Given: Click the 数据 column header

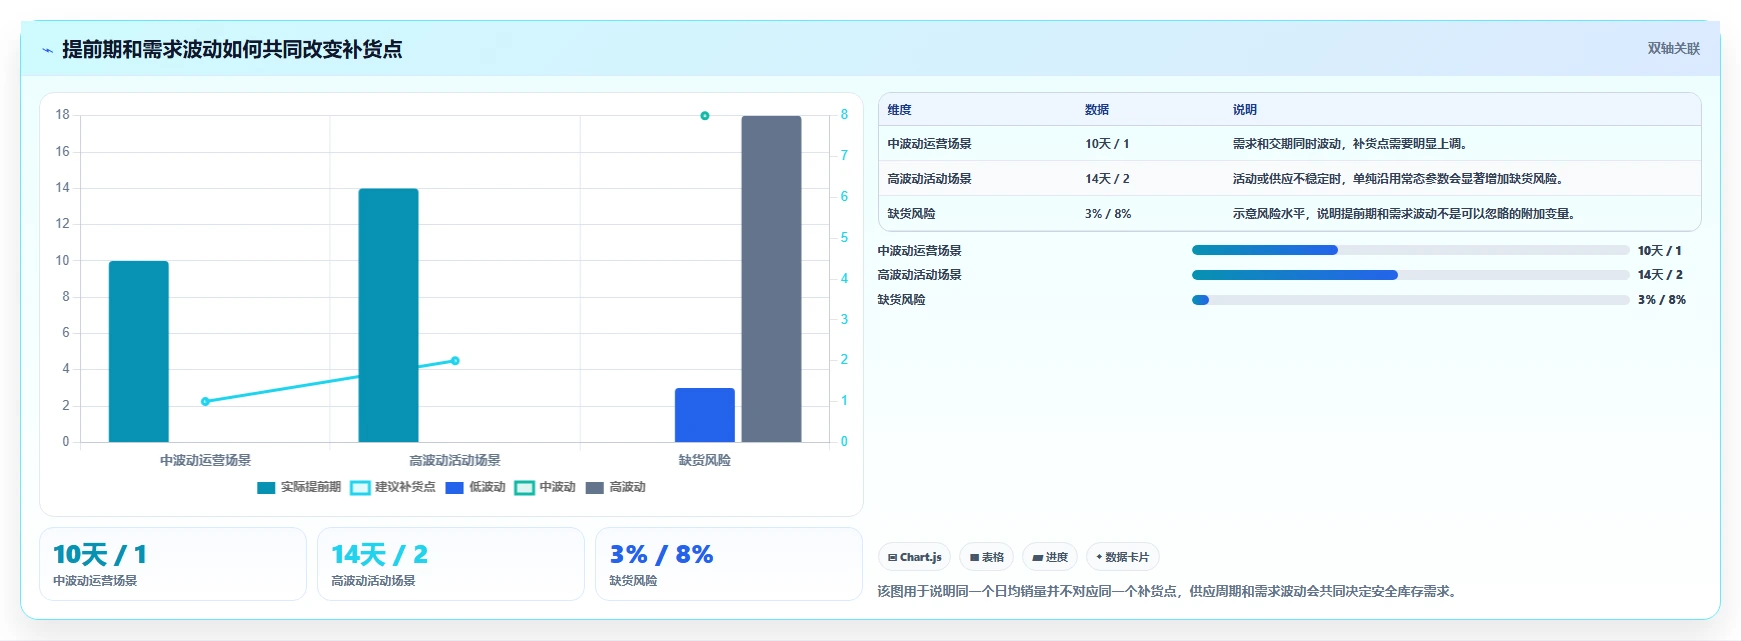Looking at the screenshot, I should tap(1097, 110).
